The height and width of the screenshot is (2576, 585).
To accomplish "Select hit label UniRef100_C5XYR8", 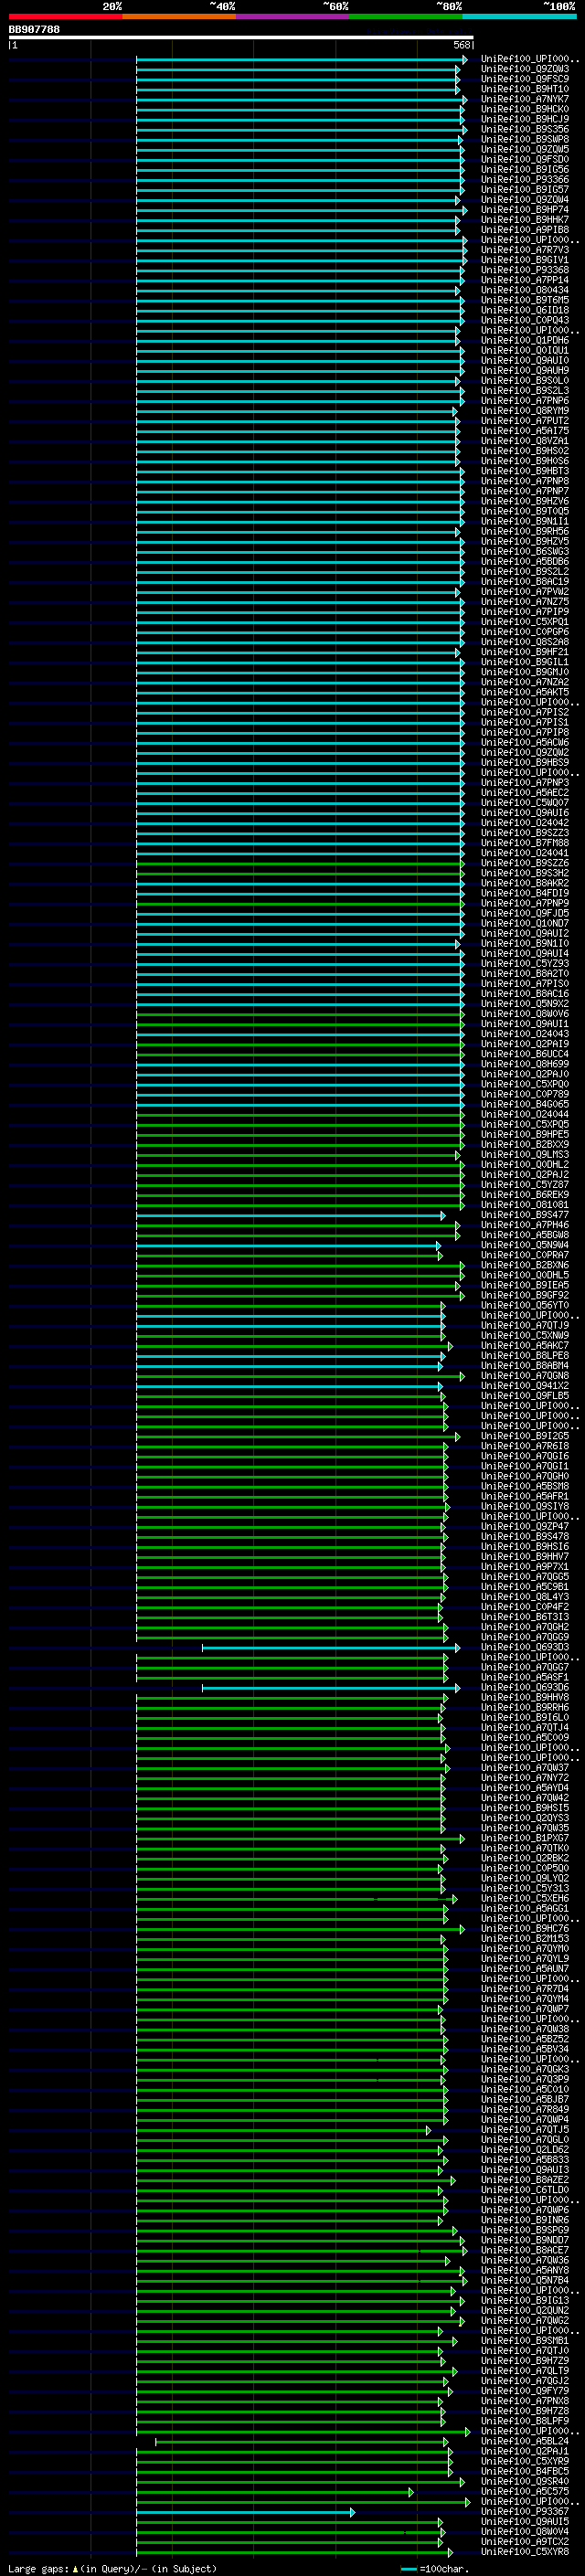I will pos(525,2551).
